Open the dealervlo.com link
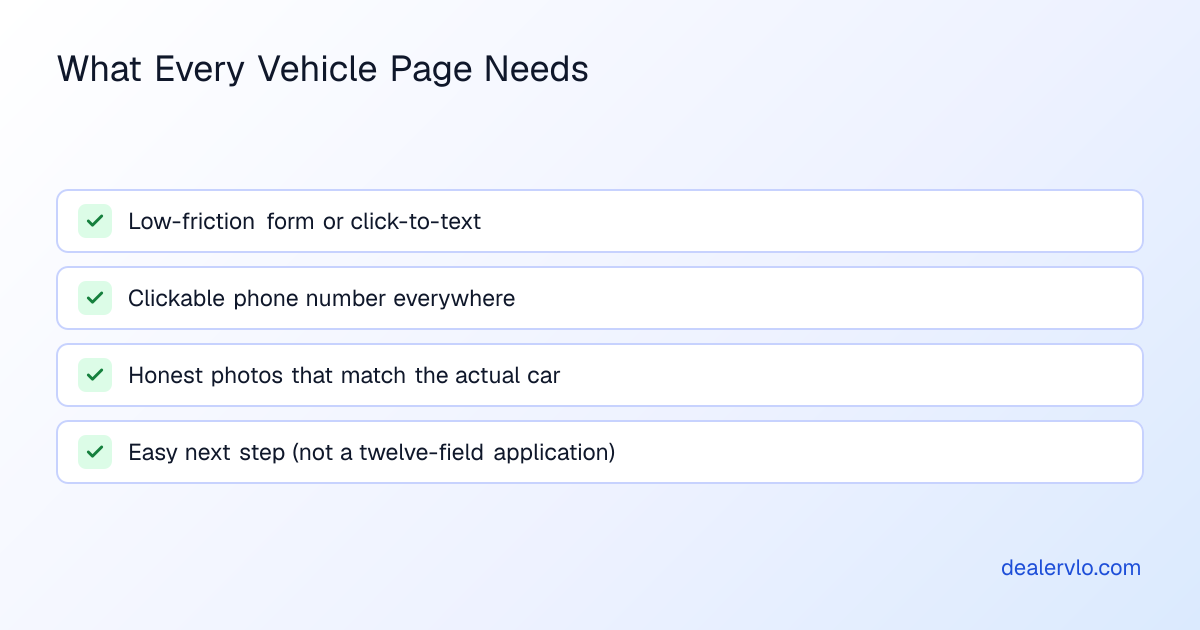This screenshot has width=1200, height=630. tap(1071, 568)
